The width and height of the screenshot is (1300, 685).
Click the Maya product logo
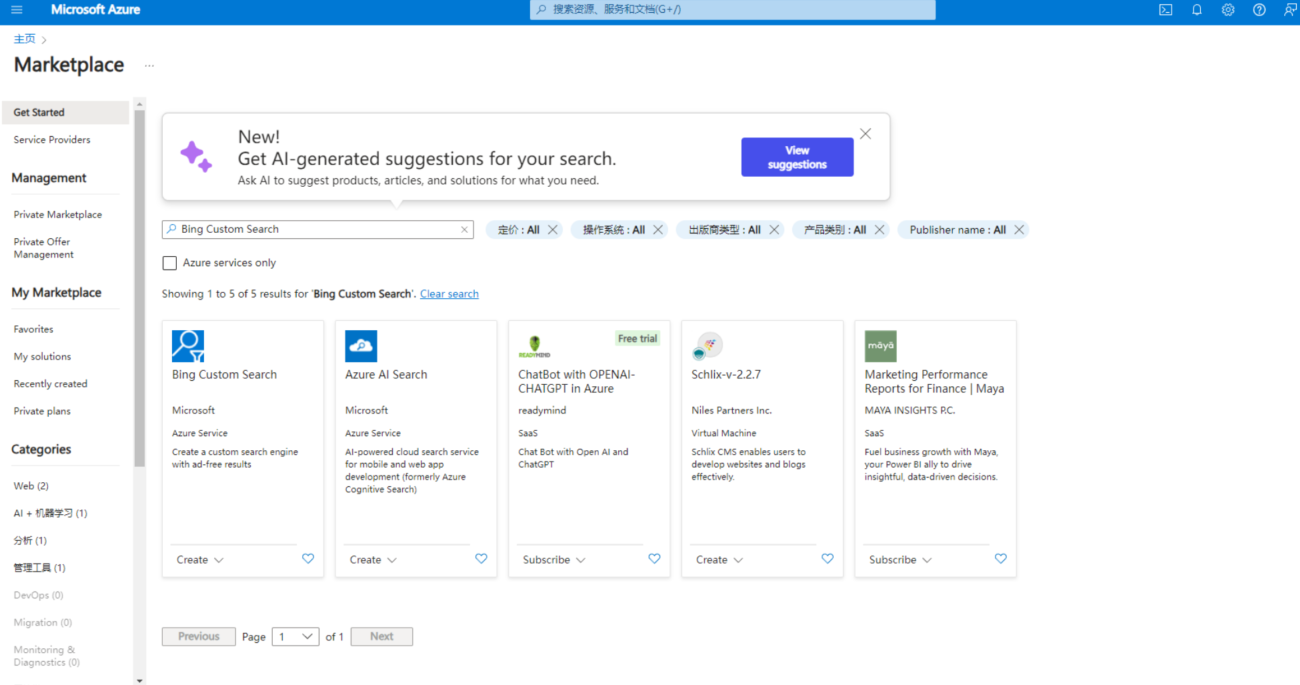[881, 346]
